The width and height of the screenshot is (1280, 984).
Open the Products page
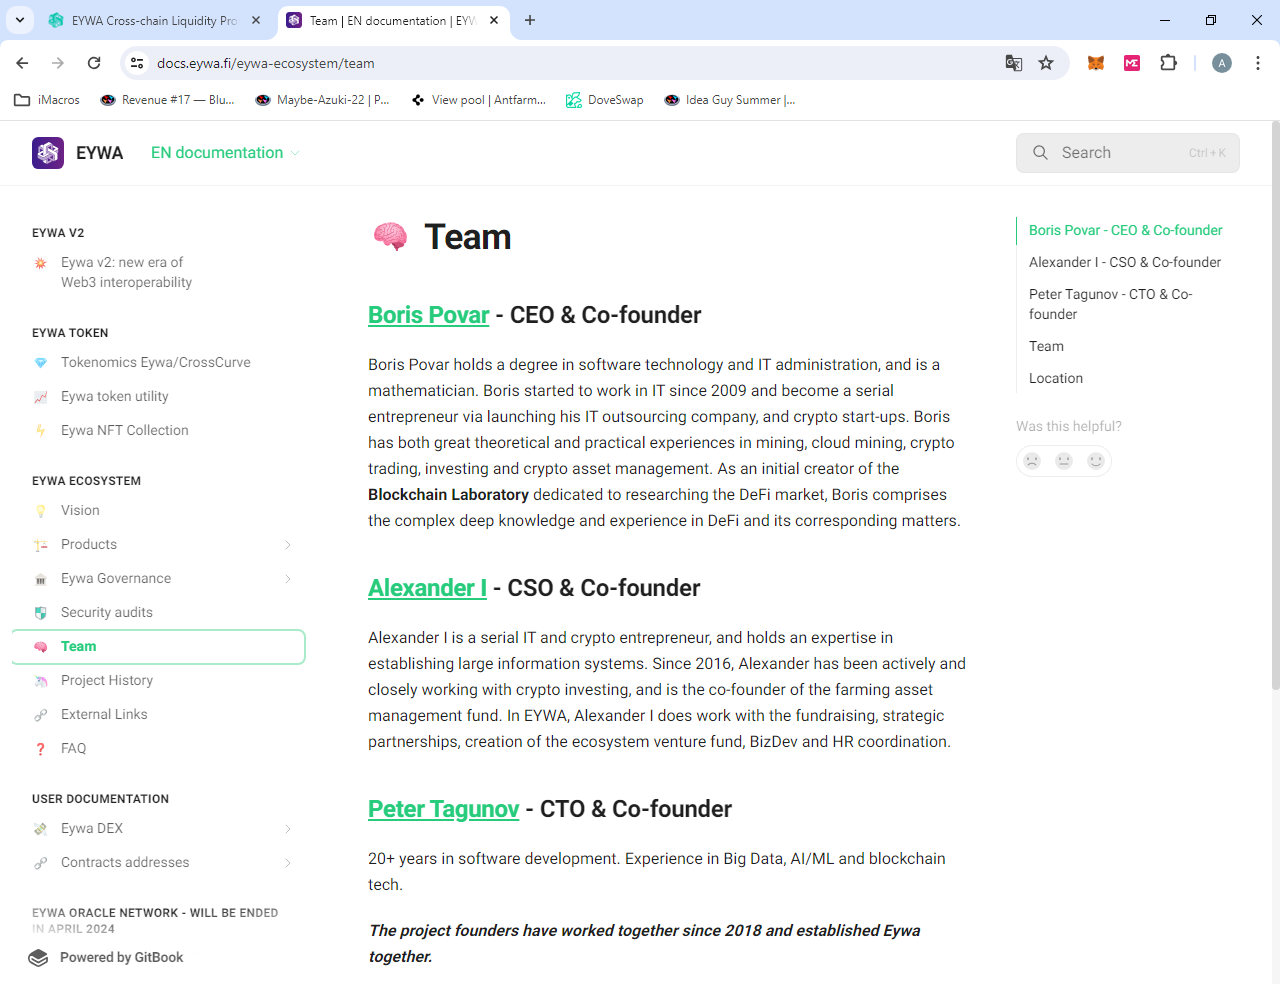(x=89, y=544)
